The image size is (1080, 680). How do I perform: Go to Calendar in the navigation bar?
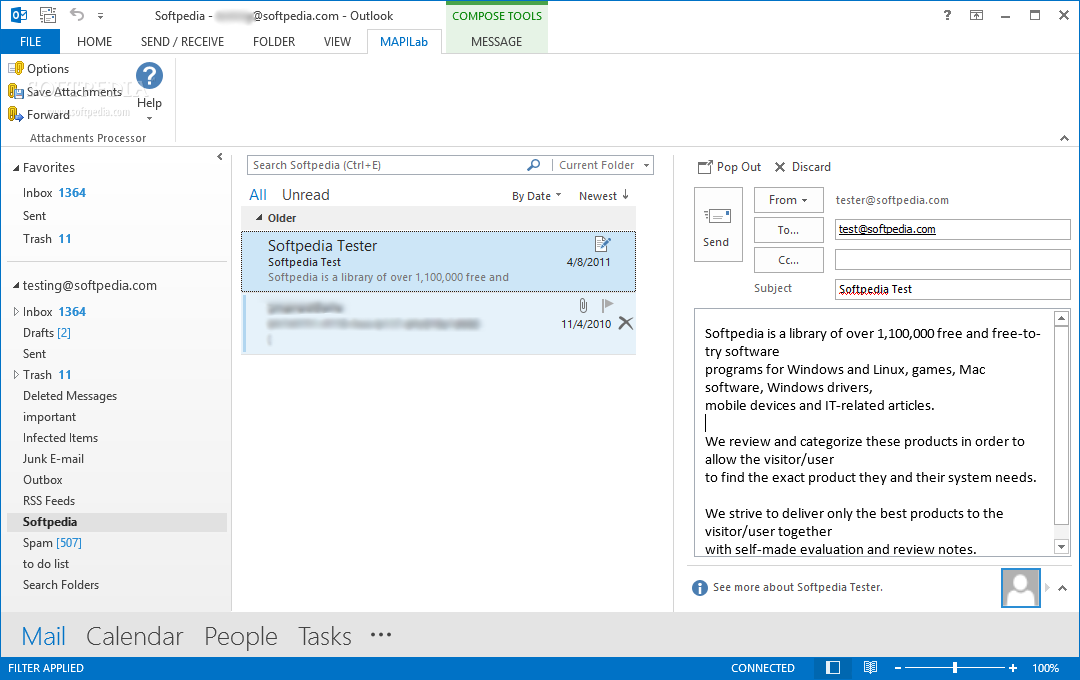pyautogui.click(x=134, y=636)
